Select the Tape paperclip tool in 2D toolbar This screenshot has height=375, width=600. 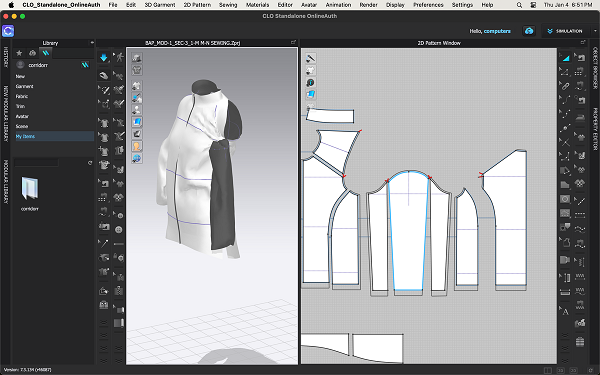click(565, 86)
